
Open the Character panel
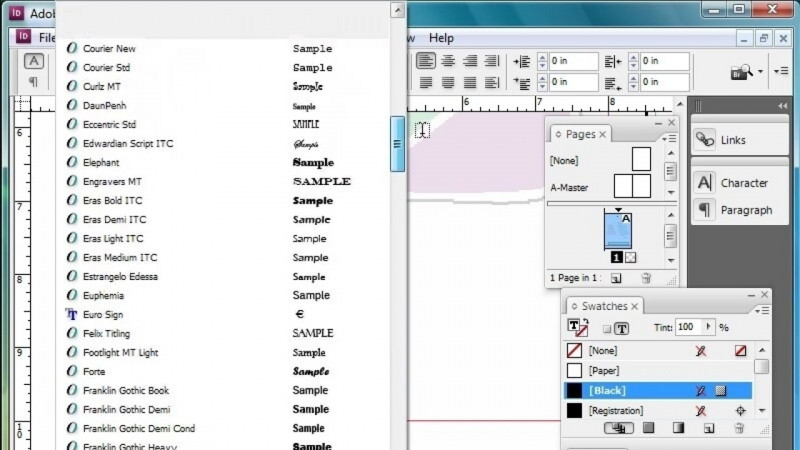[x=740, y=183]
